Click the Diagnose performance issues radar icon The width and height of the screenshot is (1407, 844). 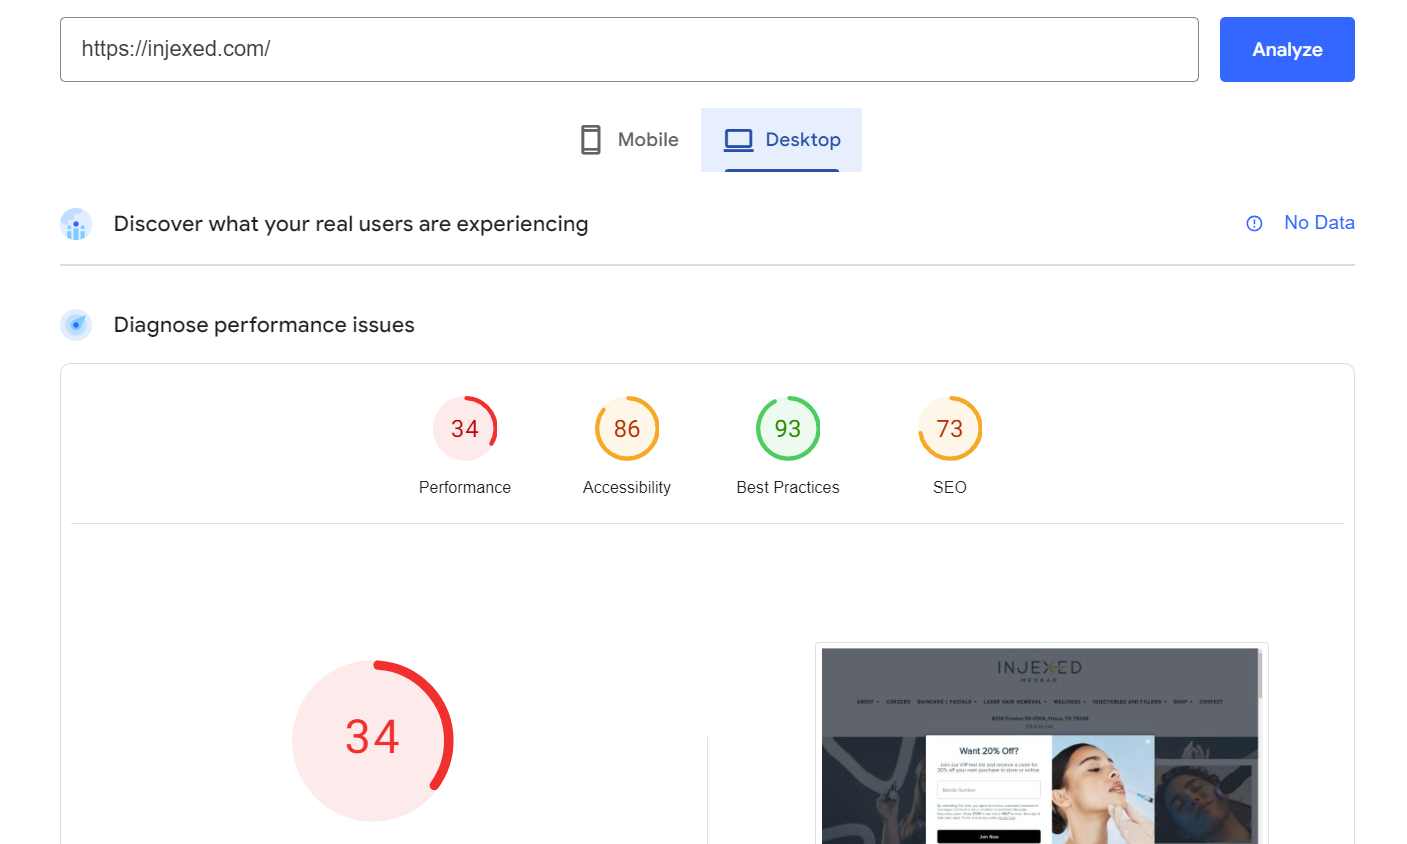(x=76, y=325)
